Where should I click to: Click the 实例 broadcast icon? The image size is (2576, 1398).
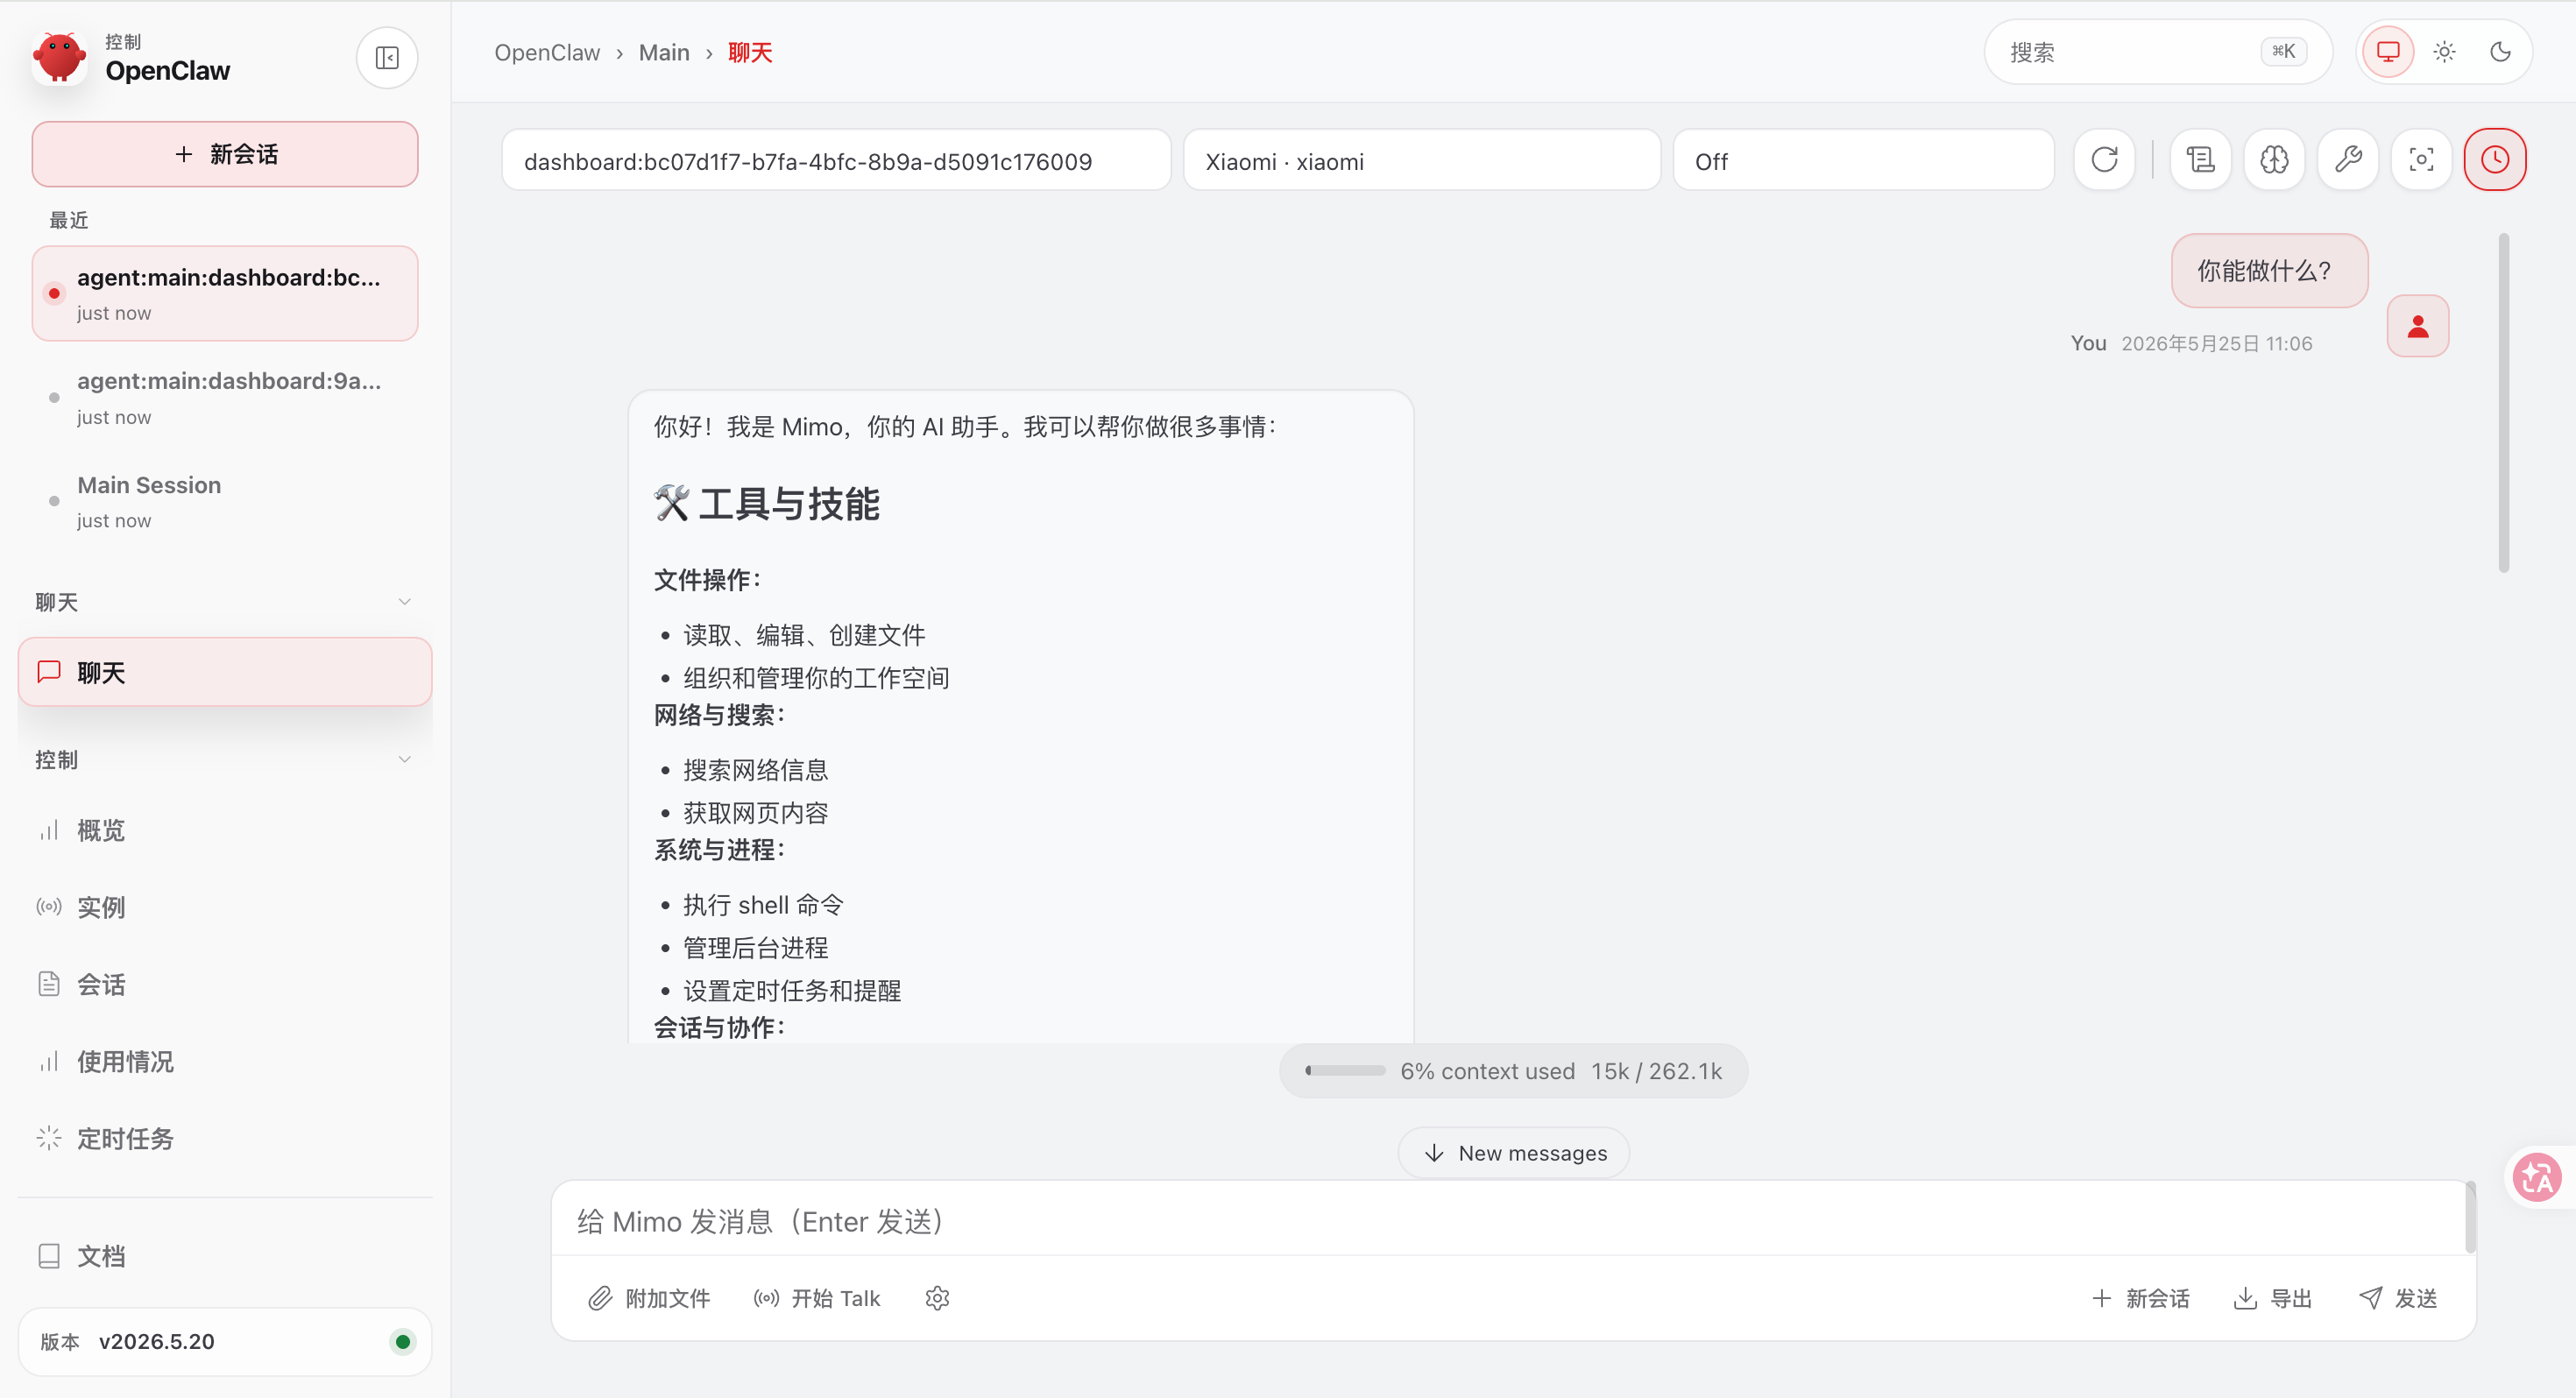point(49,907)
